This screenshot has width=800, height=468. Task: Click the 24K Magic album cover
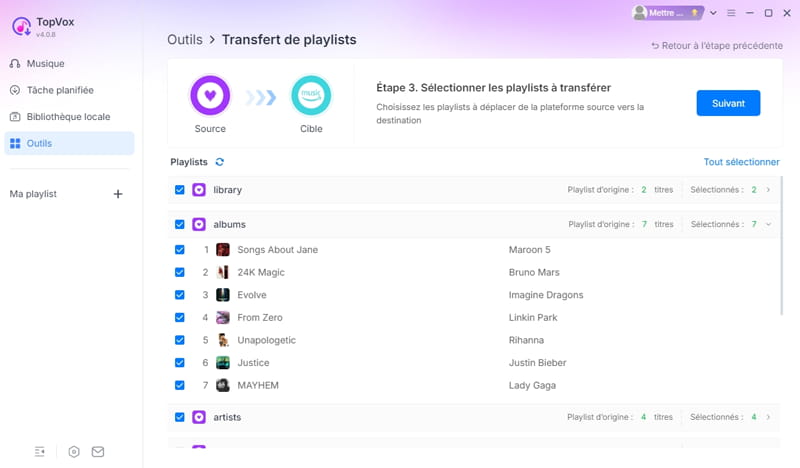point(223,272)
